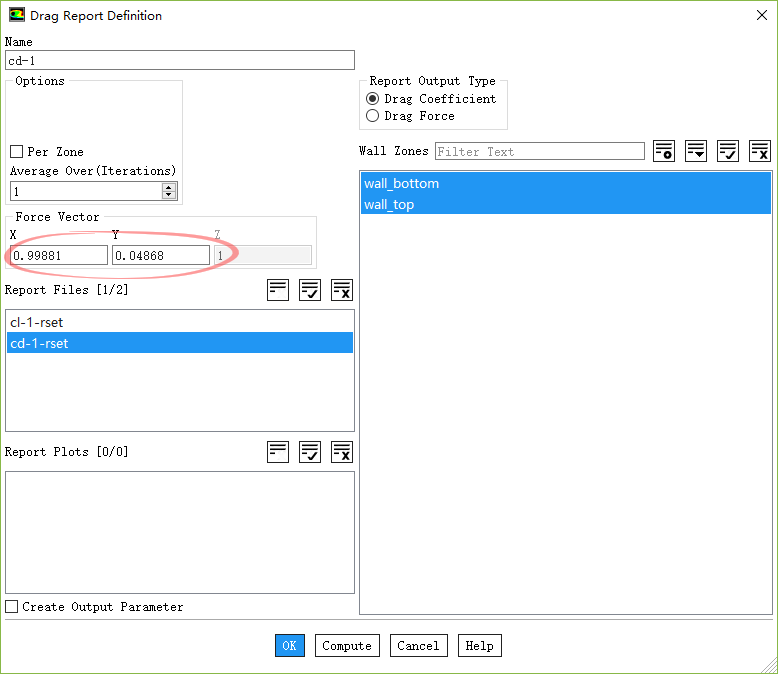Click OK to confirm the drag report

(289, 646)
